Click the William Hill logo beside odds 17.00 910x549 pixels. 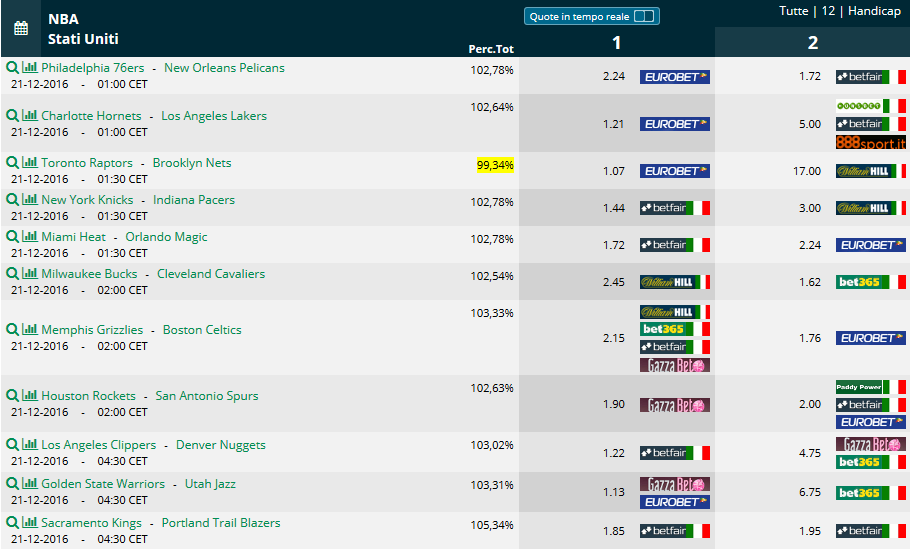871,171
